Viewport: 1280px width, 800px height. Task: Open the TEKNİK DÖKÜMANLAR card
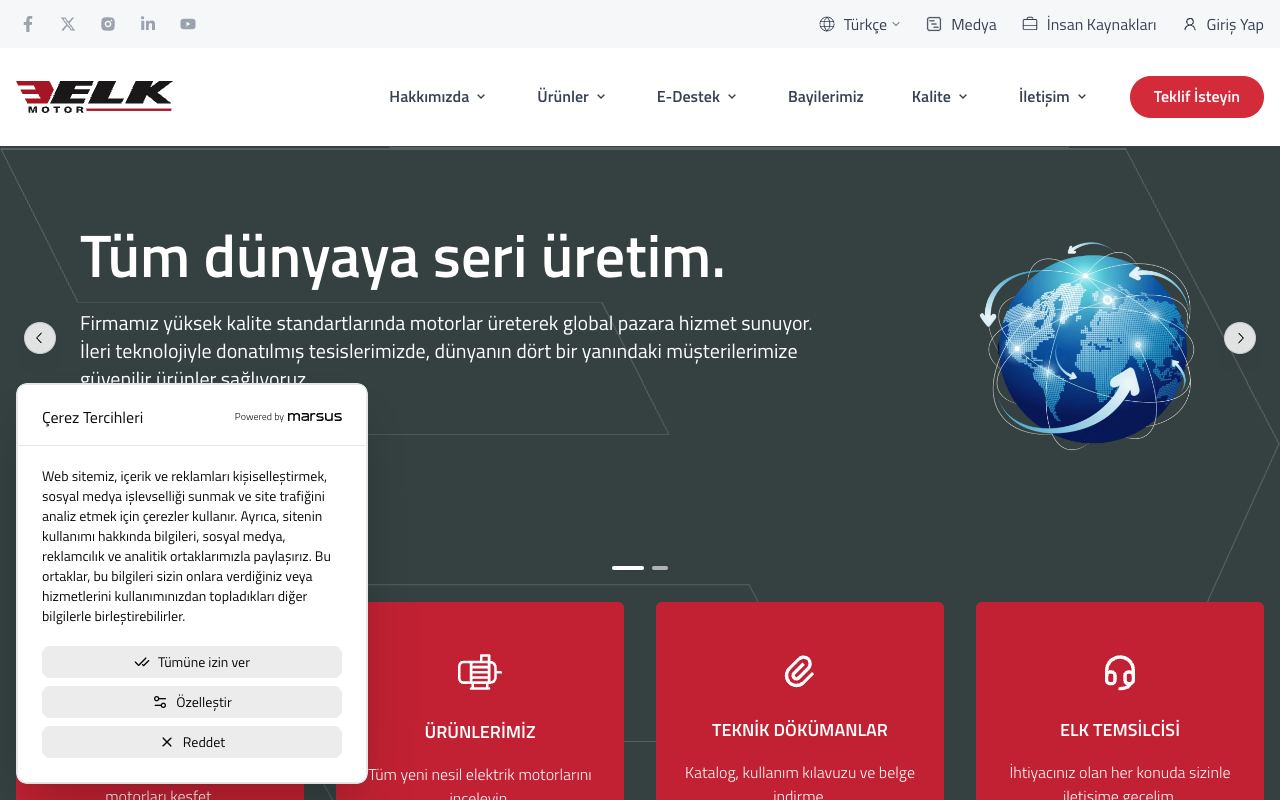pyautogui.click(x=800, y=701)
